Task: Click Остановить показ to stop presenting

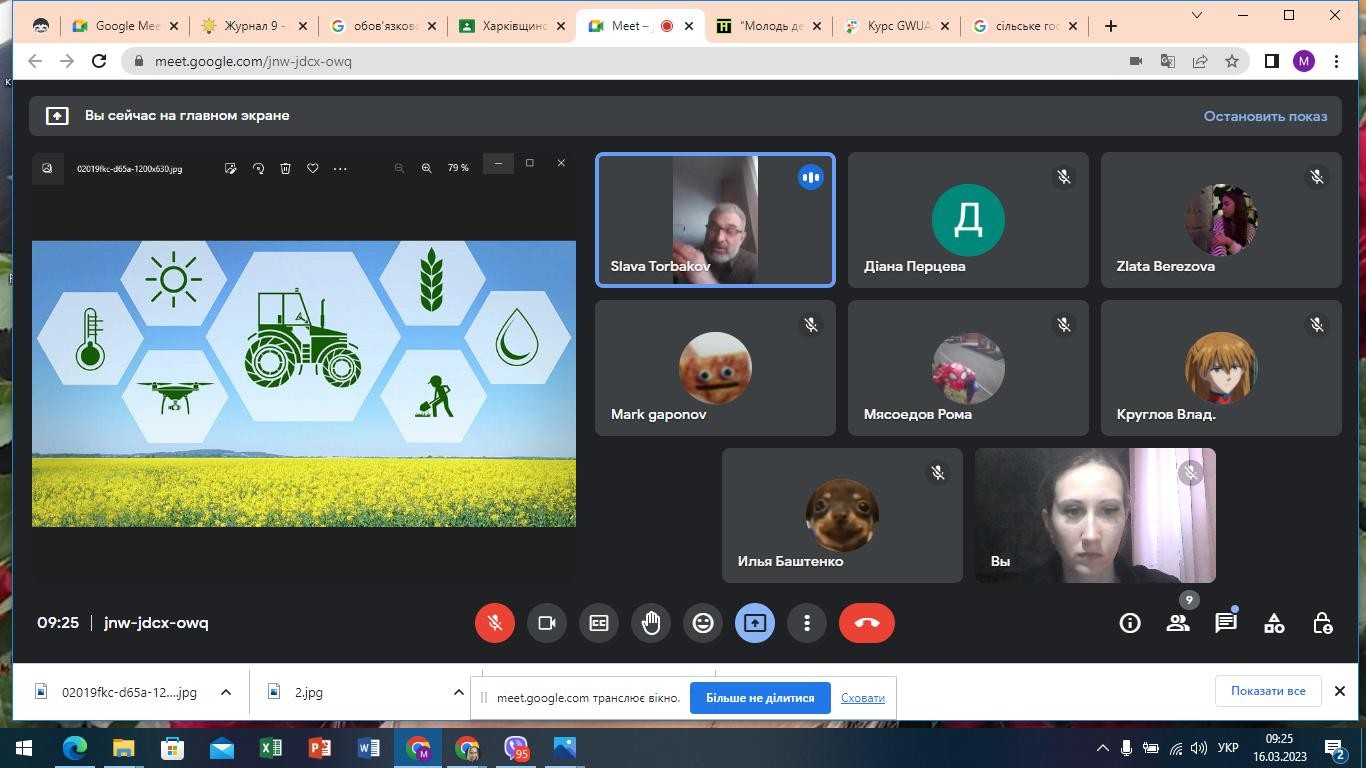Action: 1265,116
